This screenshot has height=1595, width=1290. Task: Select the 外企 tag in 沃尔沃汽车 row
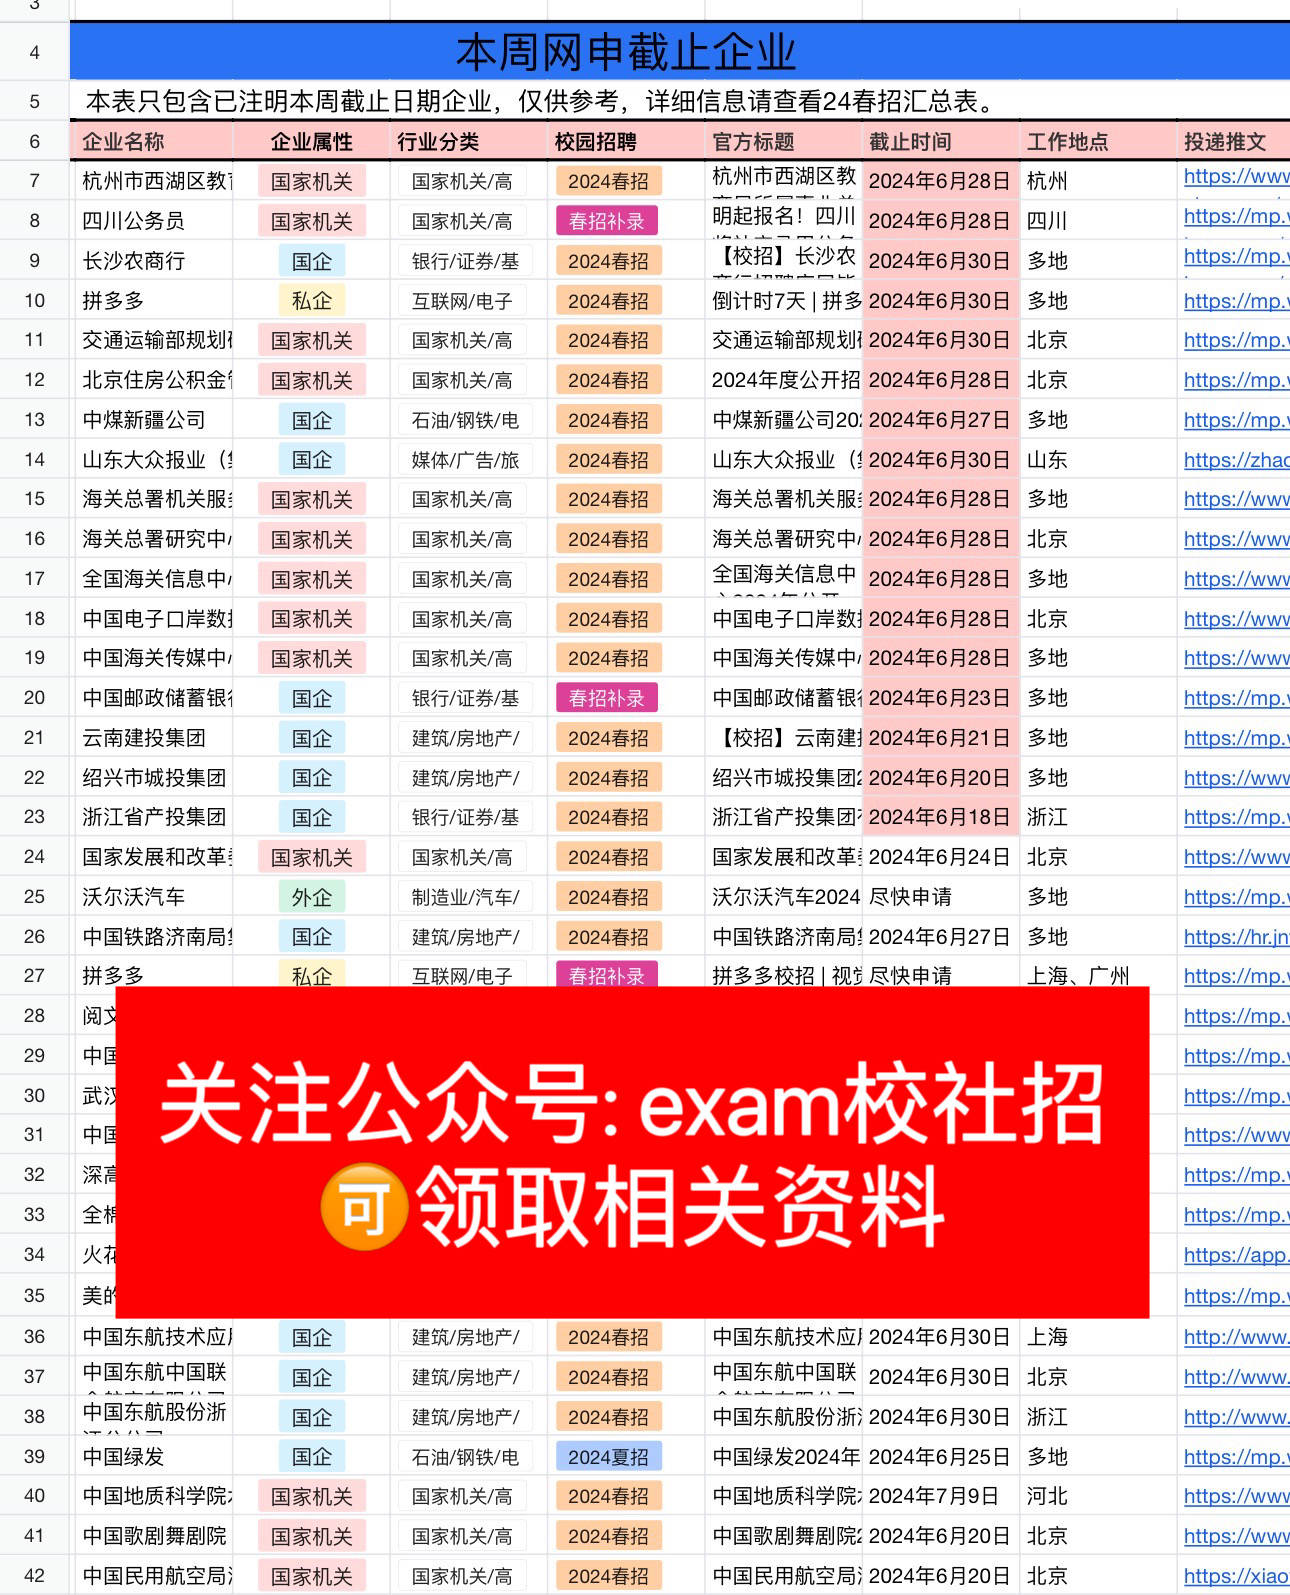coord(311,897)
